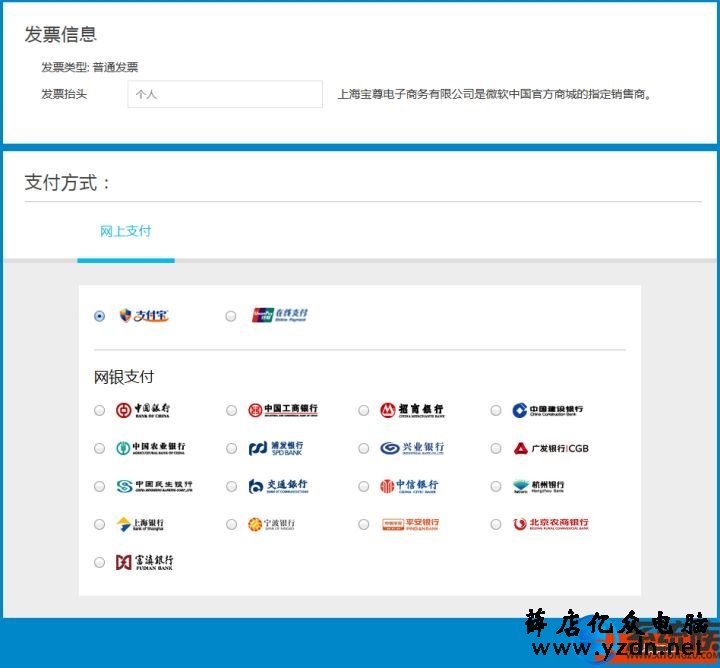Choose the China Merchants Bank 招商银行 radio button

(x=364, y=410)
